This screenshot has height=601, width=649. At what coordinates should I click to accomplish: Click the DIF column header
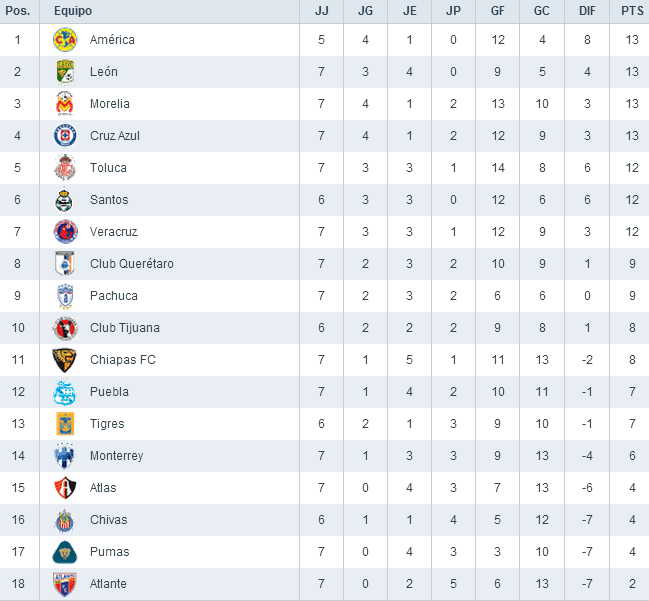586,10
